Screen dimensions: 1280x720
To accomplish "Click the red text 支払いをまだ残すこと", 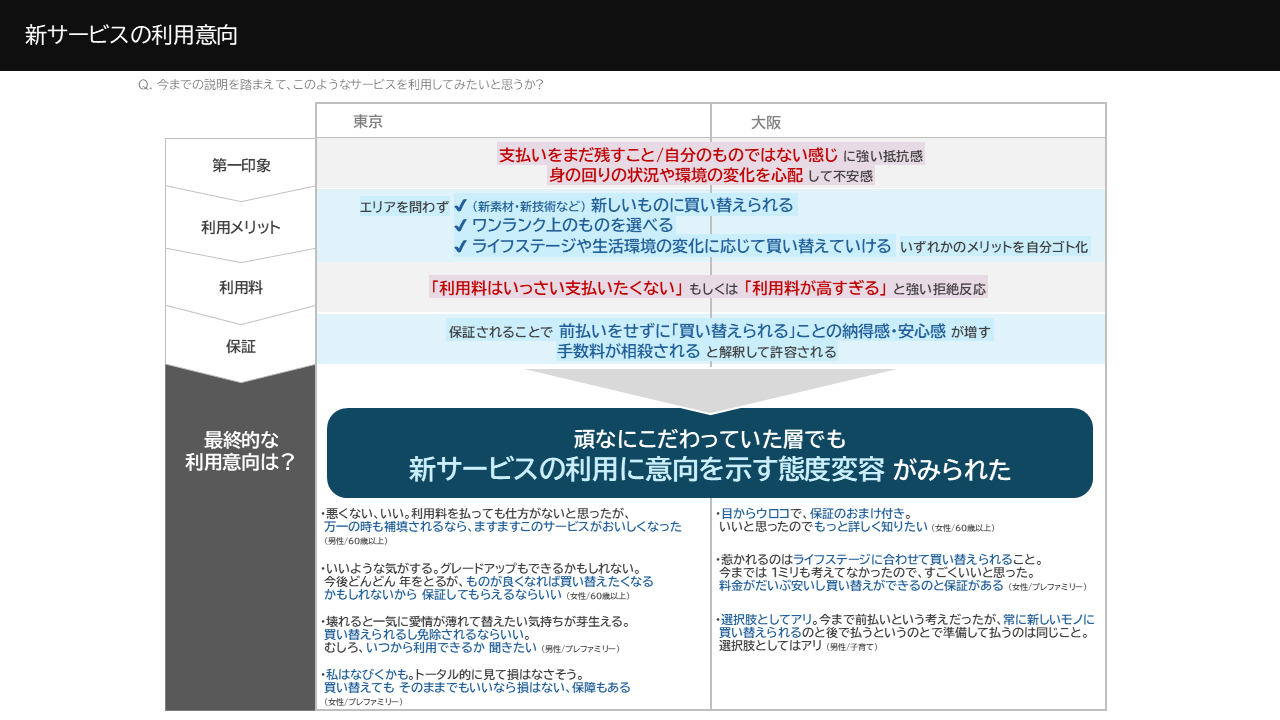I will 578,155.
